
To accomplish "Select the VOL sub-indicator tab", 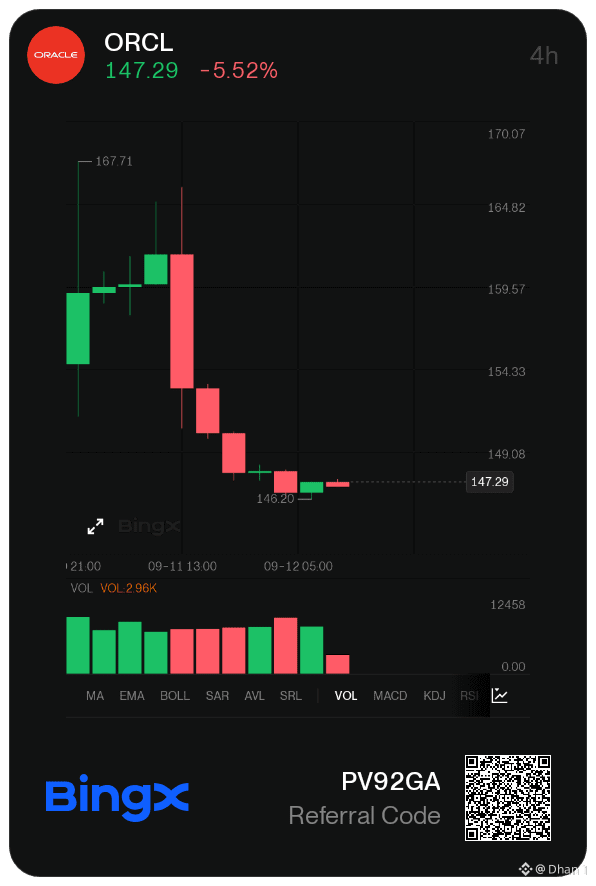I will [x=346, y=696].
